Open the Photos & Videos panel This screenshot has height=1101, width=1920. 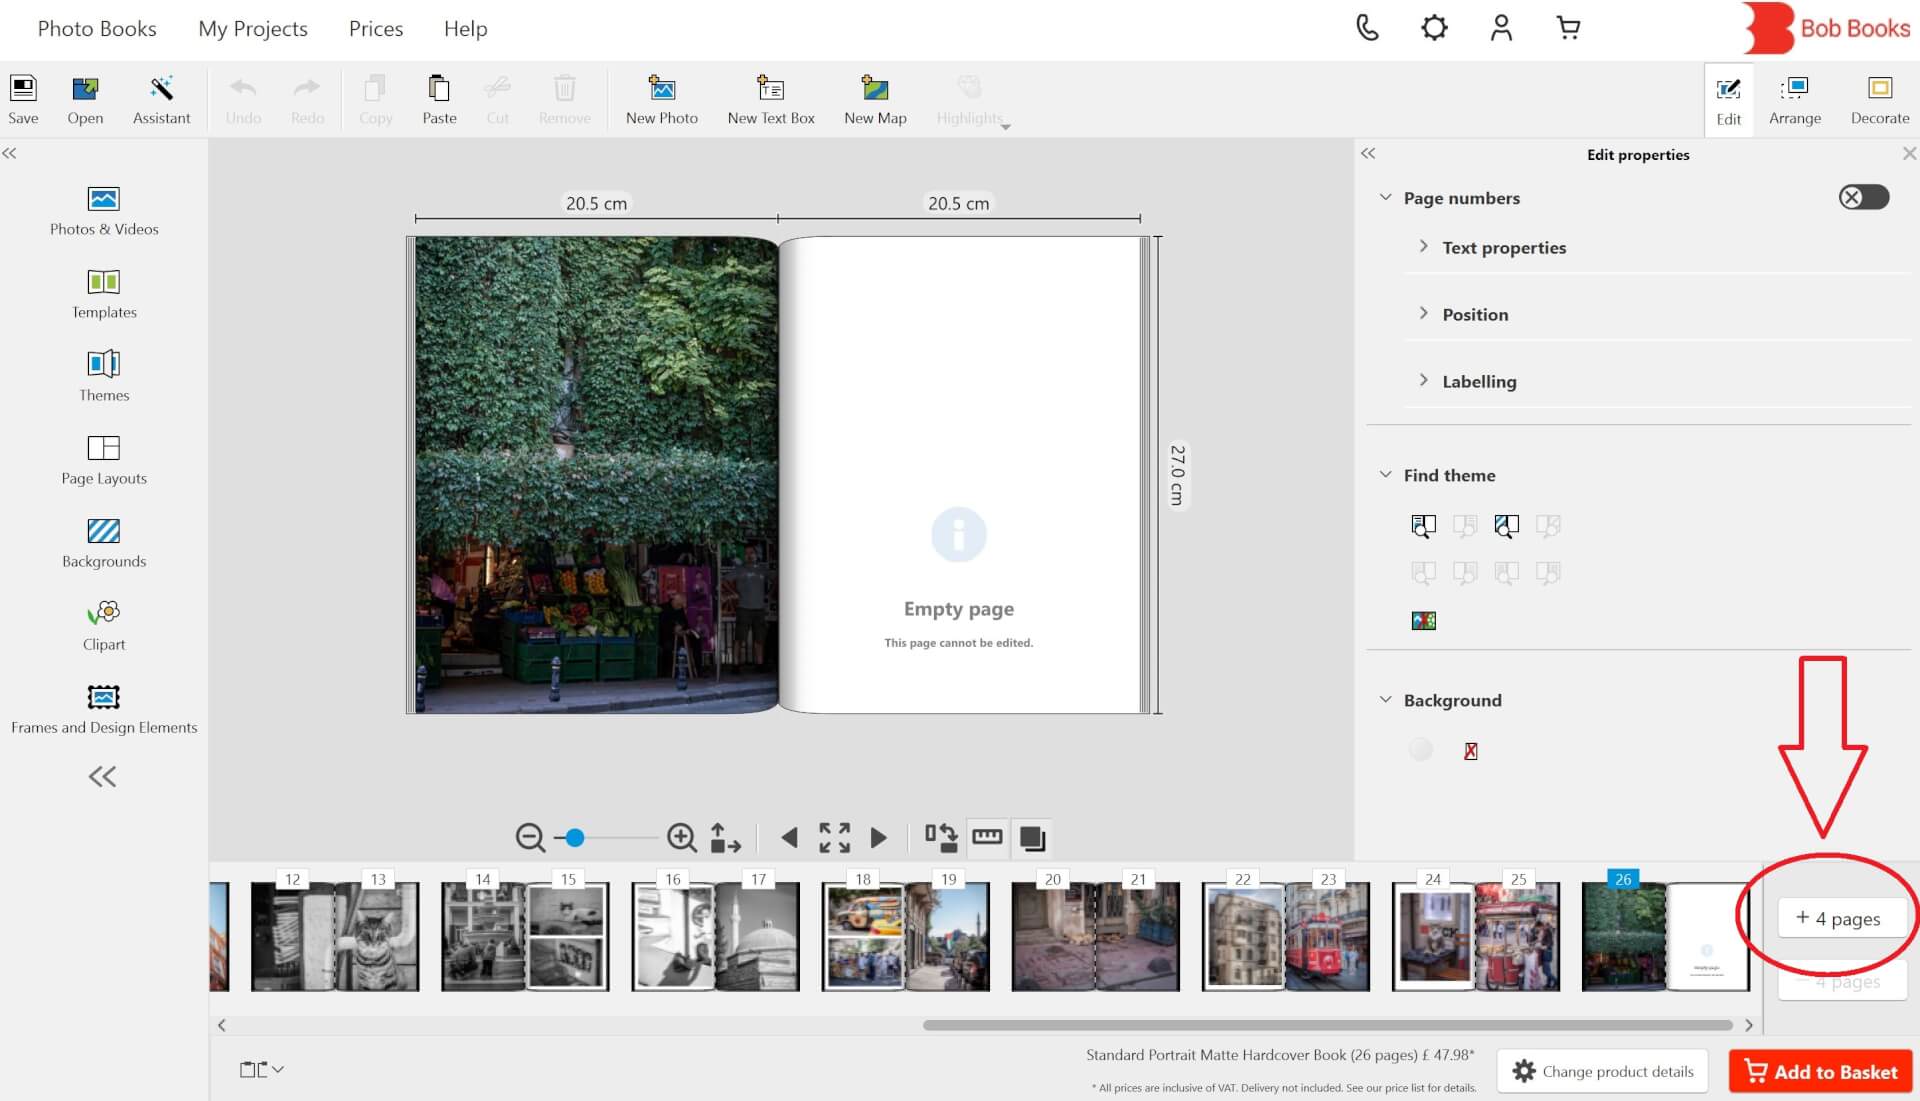tap(104, 211)
